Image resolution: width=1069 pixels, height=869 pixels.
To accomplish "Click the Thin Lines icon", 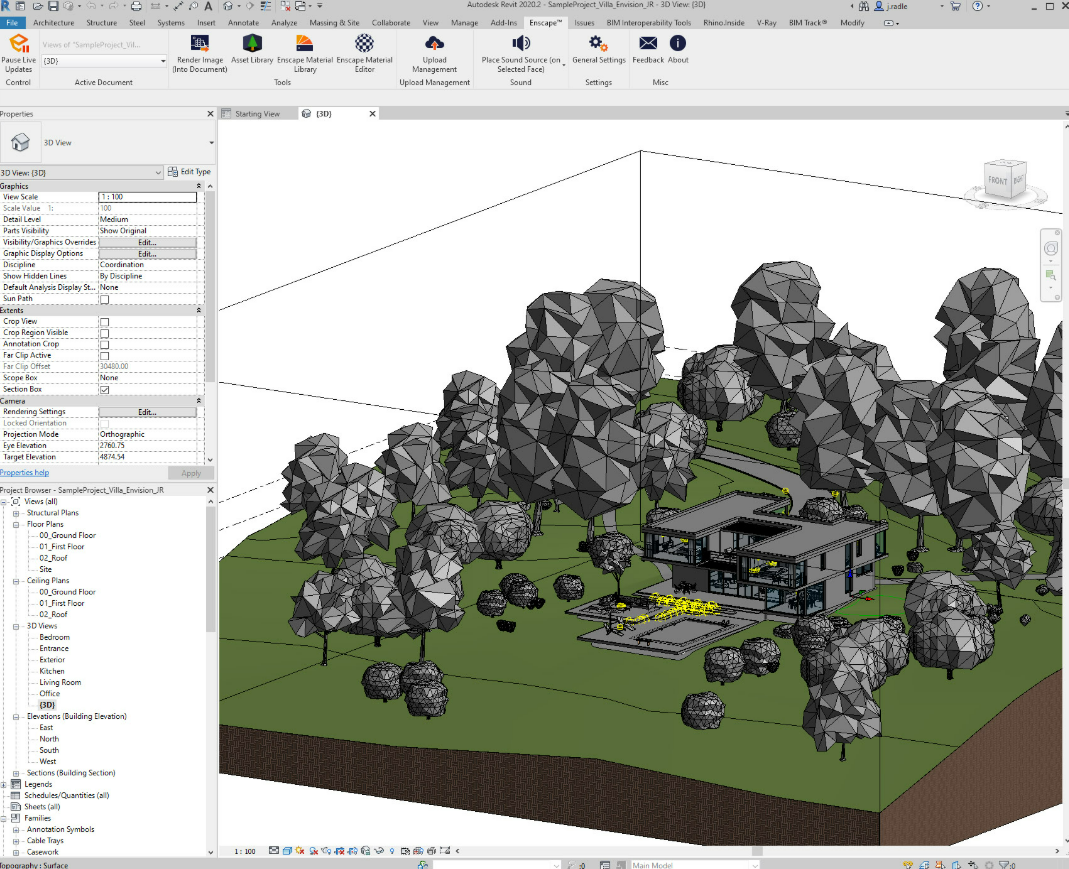I will pyautogui.click(x=266, y=6).
